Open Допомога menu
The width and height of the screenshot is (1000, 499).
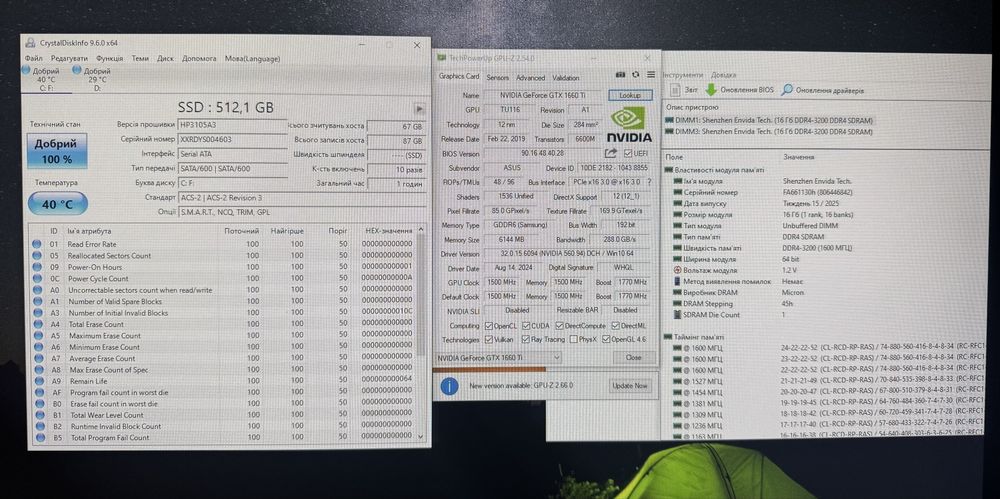pos(199,58)
